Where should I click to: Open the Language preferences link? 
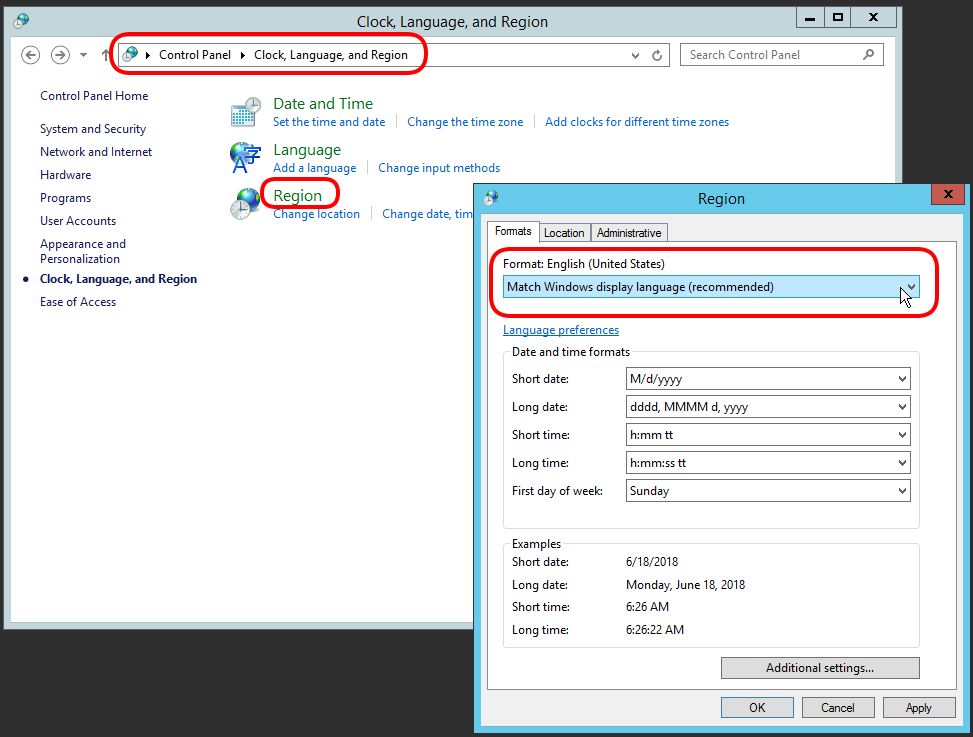coord(561,330)
